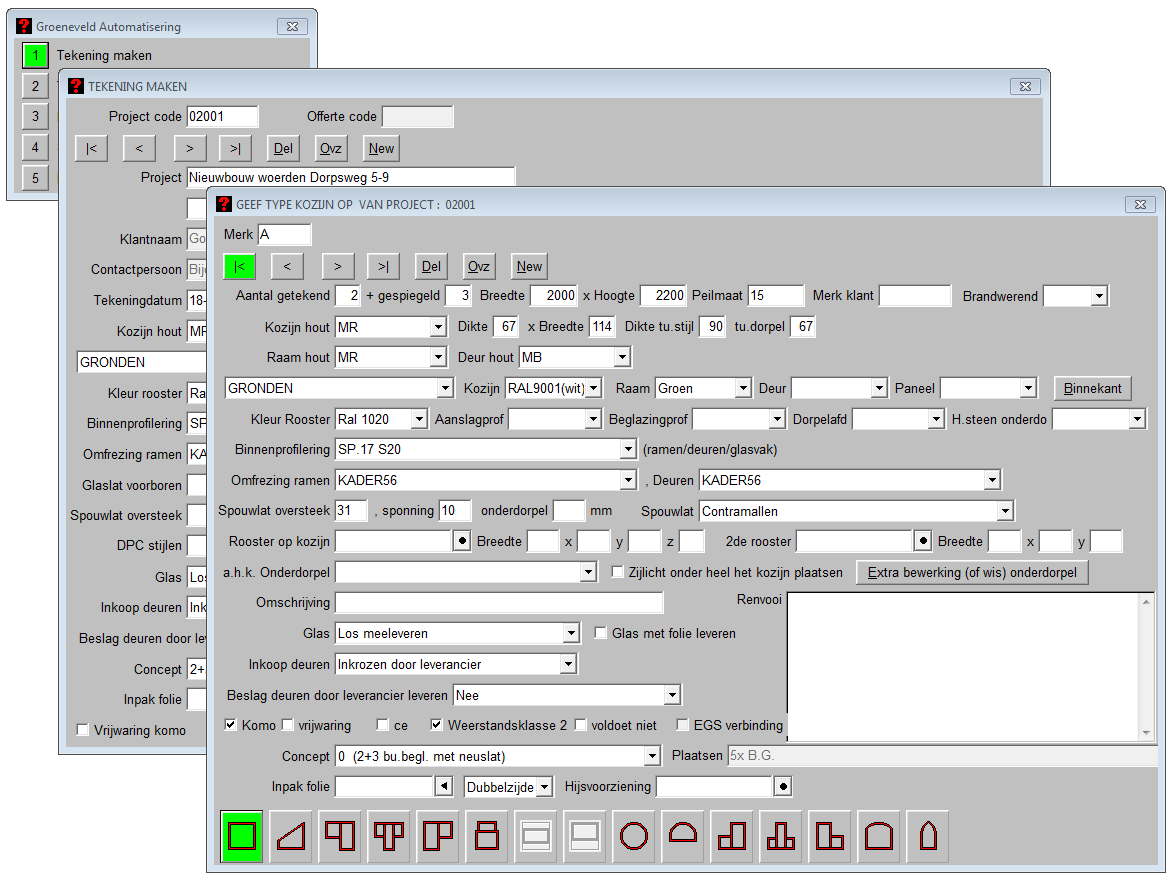Select the rectangular kozijn shape icon
The image size is (1174, 882).
242,836
